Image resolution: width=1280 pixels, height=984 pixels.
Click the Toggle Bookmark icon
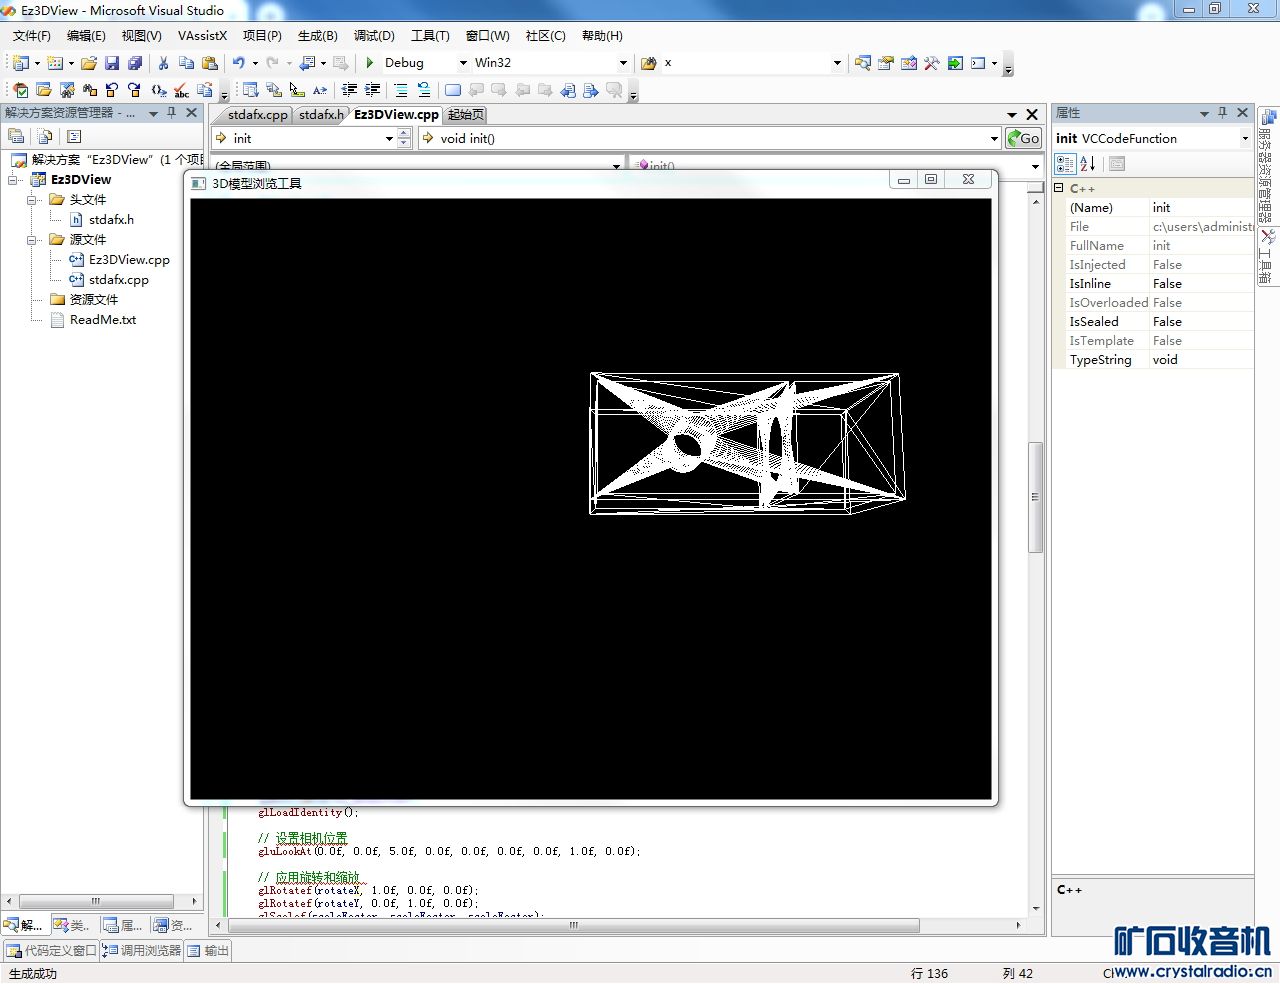(453, 90)
